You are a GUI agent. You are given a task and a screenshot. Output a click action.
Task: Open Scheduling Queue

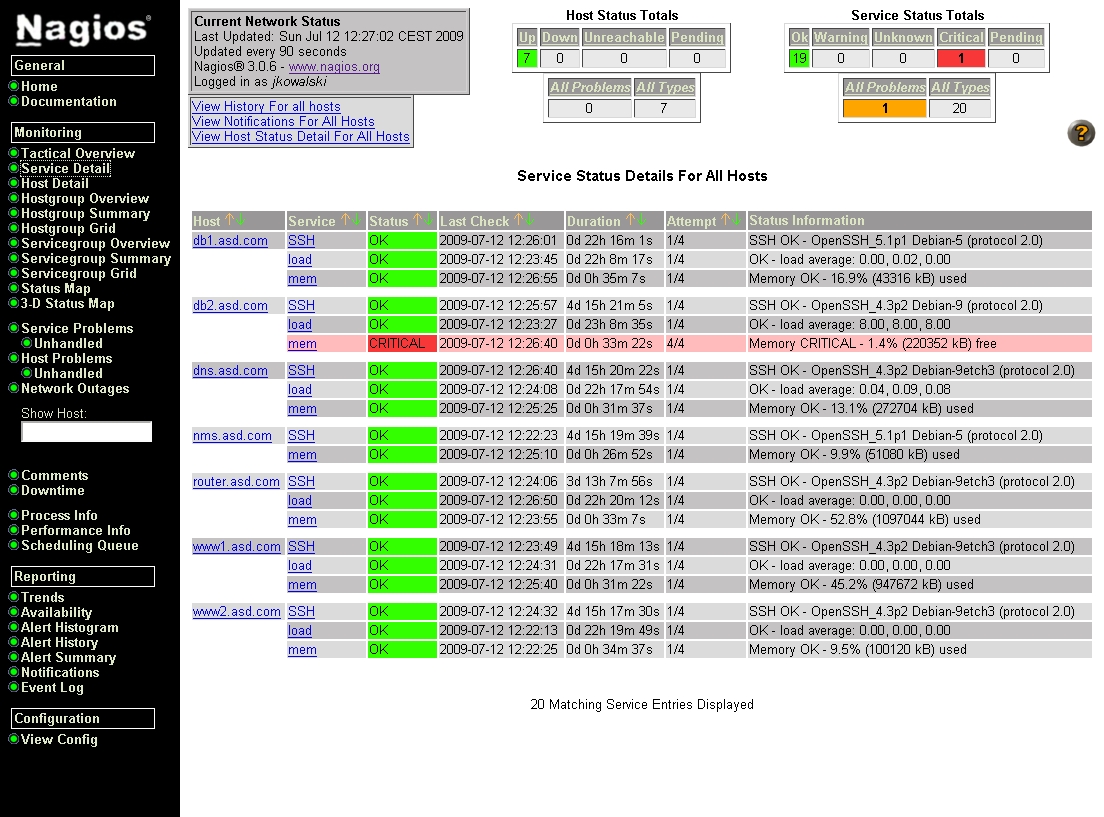80,545
